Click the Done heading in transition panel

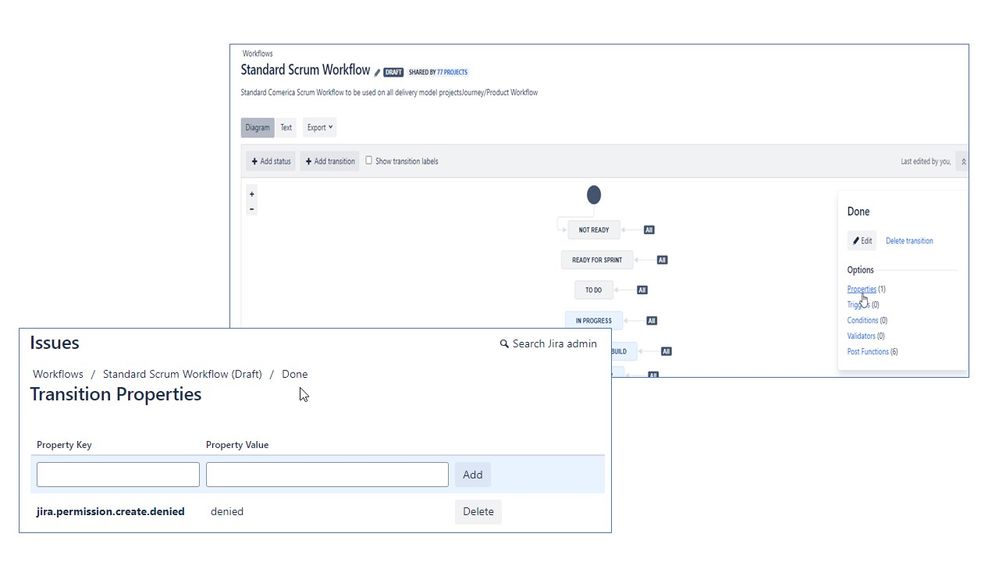[x=858, y=212]
